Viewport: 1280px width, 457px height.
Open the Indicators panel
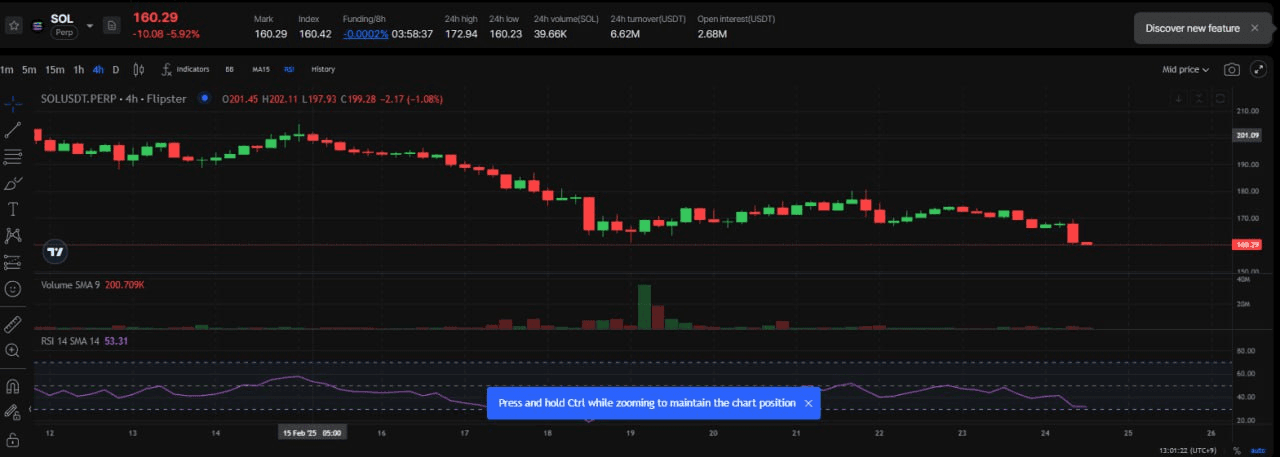[186, 70]
